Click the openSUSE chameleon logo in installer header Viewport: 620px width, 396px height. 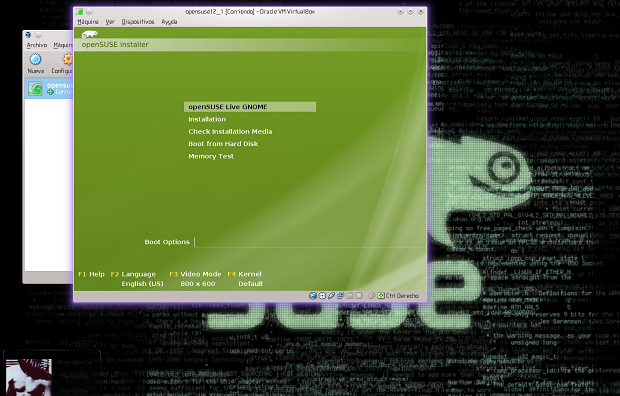point(89,34)
